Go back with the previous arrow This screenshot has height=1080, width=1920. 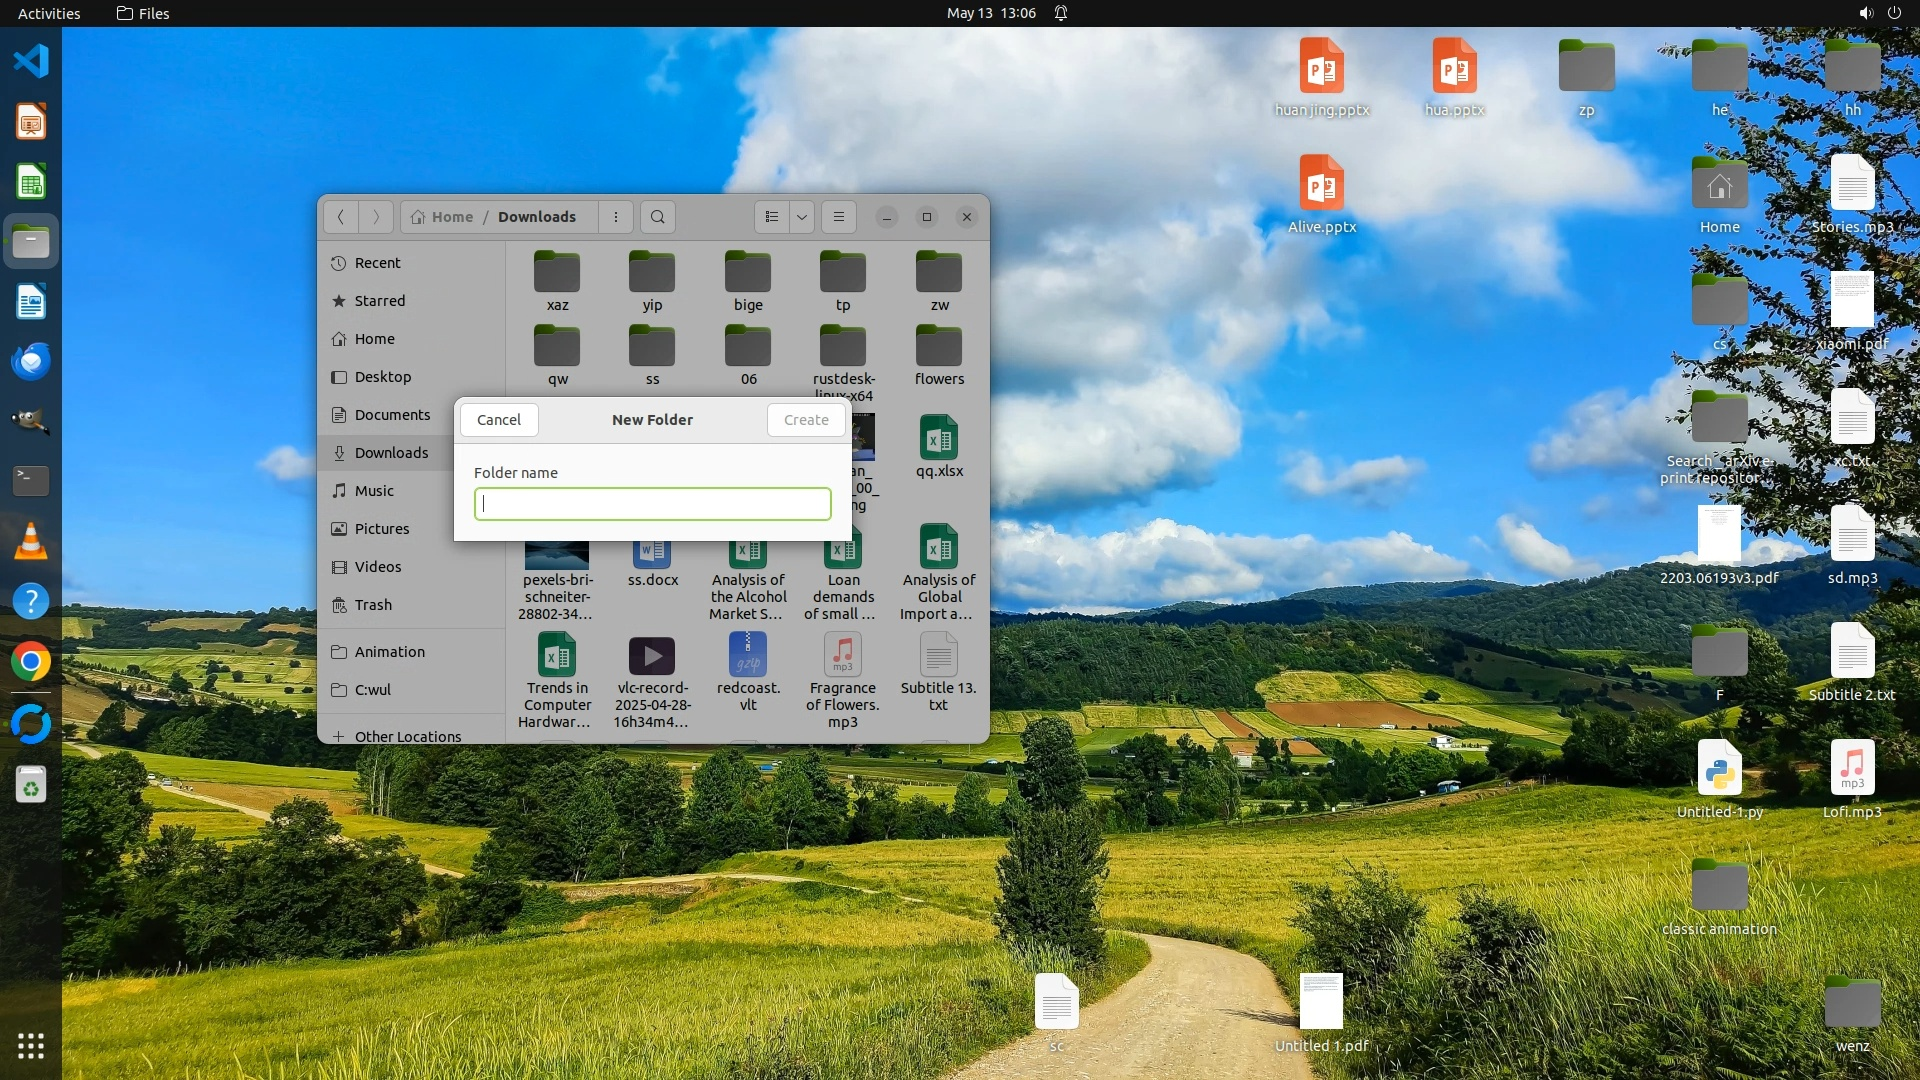pyautogui.click(x=340, y=217)
